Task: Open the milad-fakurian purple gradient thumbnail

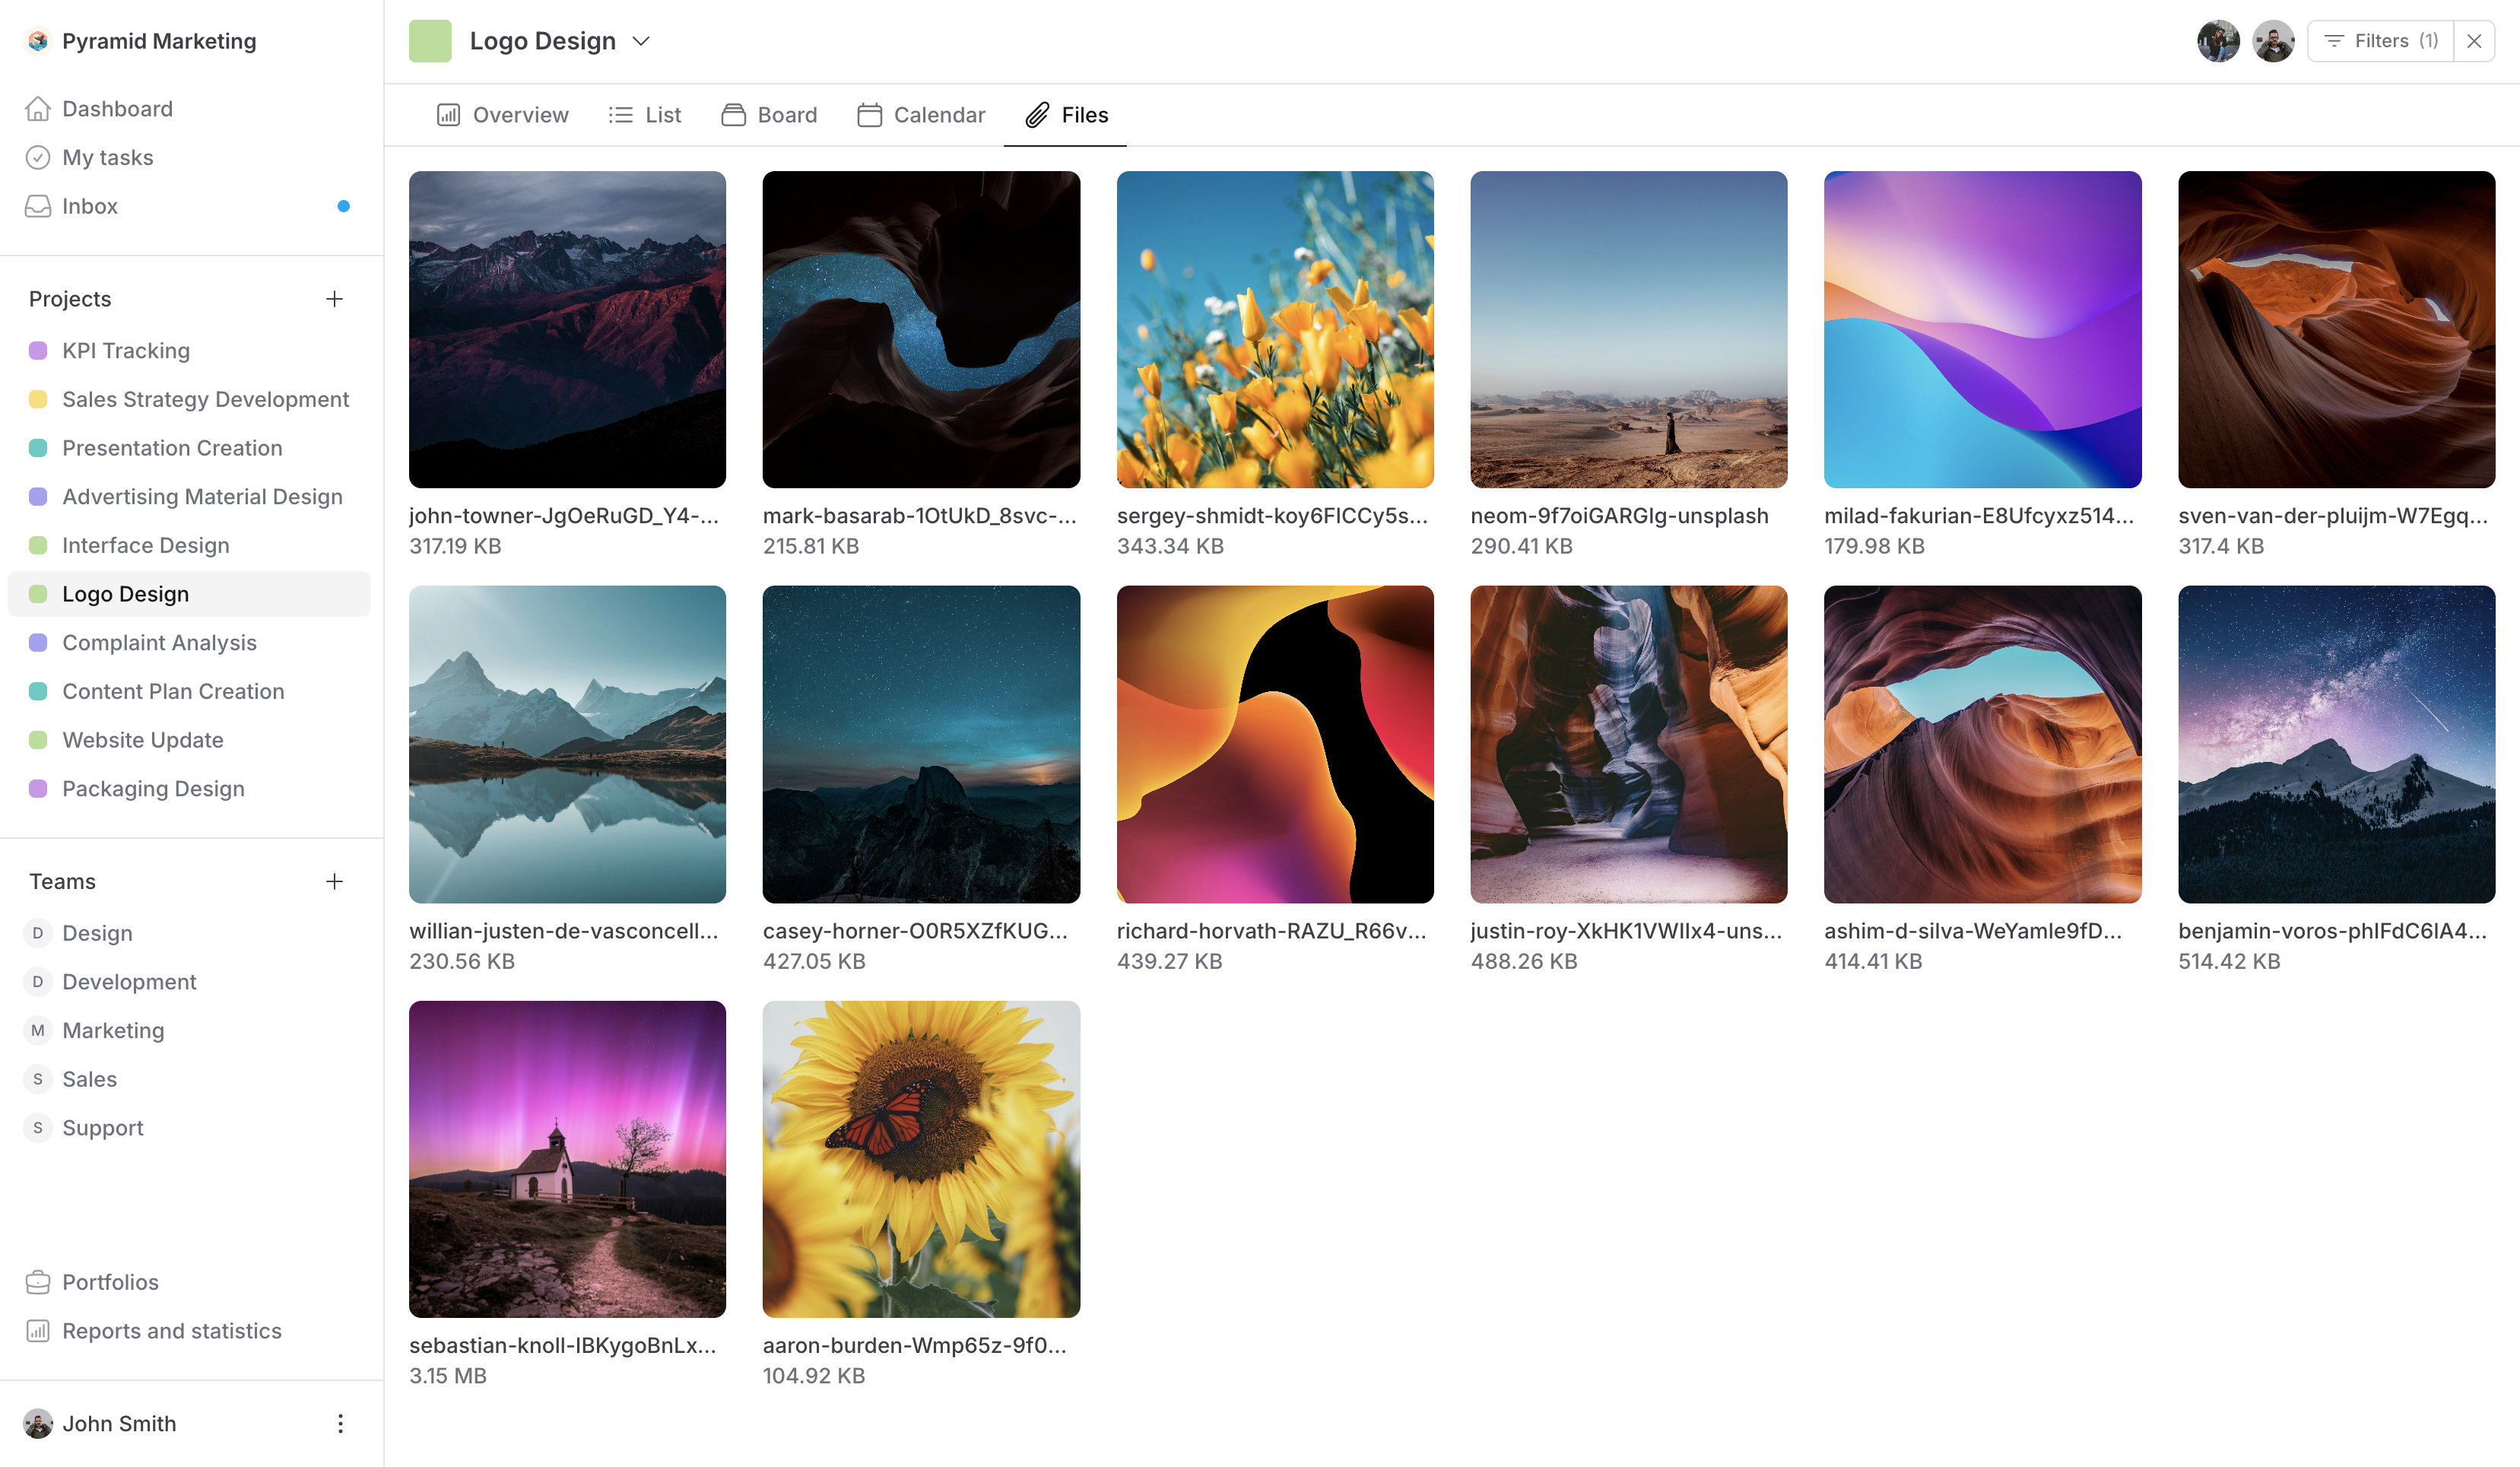Action: pyautogui.click(x=1982, y=330)
